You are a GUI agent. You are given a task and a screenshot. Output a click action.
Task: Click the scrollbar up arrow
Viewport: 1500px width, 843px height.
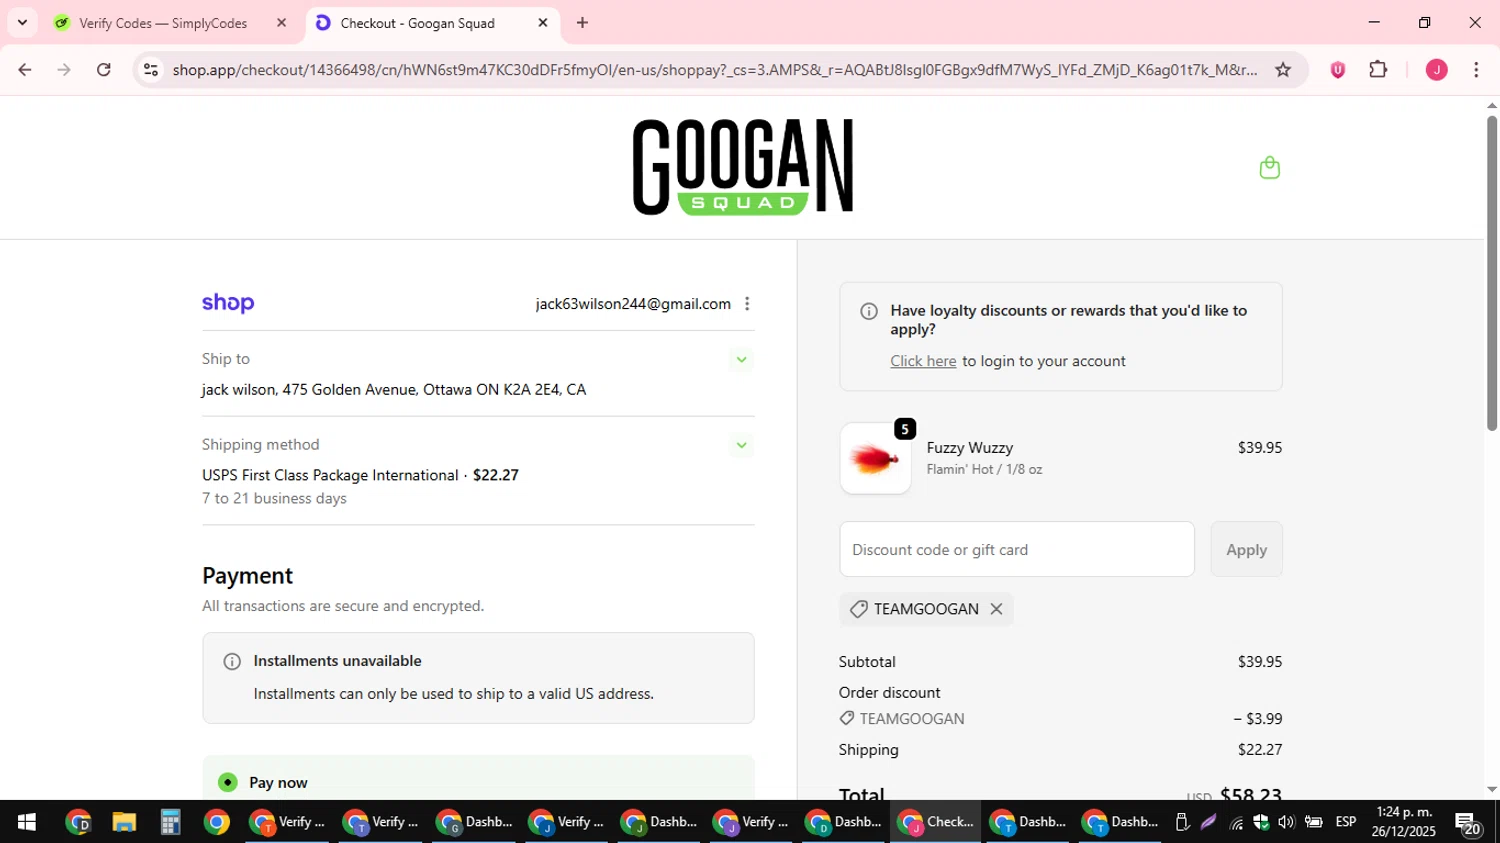click(1491, 105)
